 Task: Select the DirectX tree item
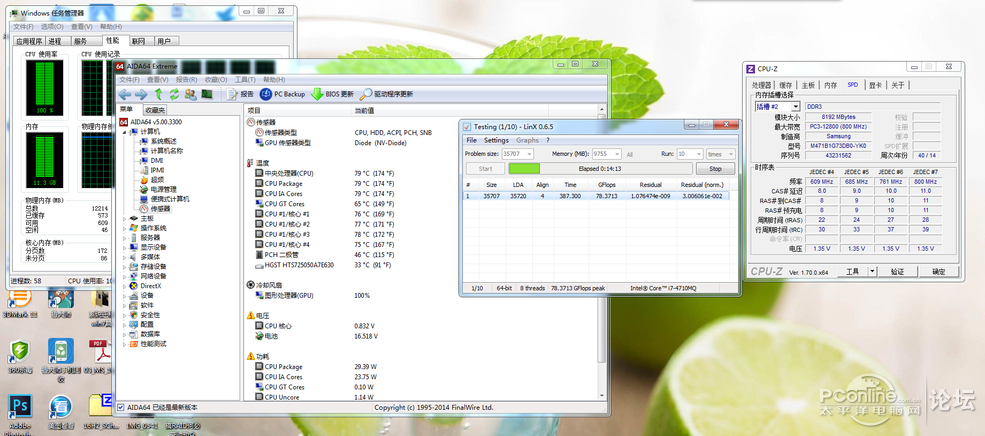click(145, 286)
